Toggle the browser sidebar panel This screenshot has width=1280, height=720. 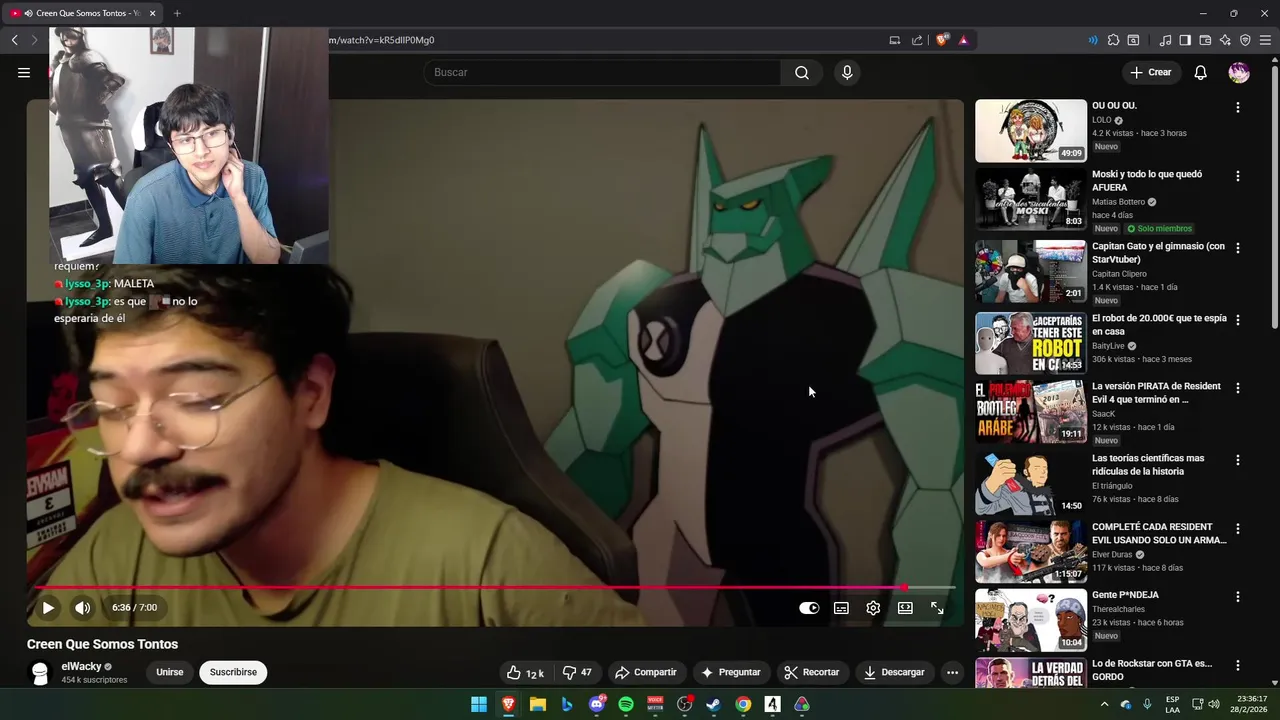[x=1185, y=40]
